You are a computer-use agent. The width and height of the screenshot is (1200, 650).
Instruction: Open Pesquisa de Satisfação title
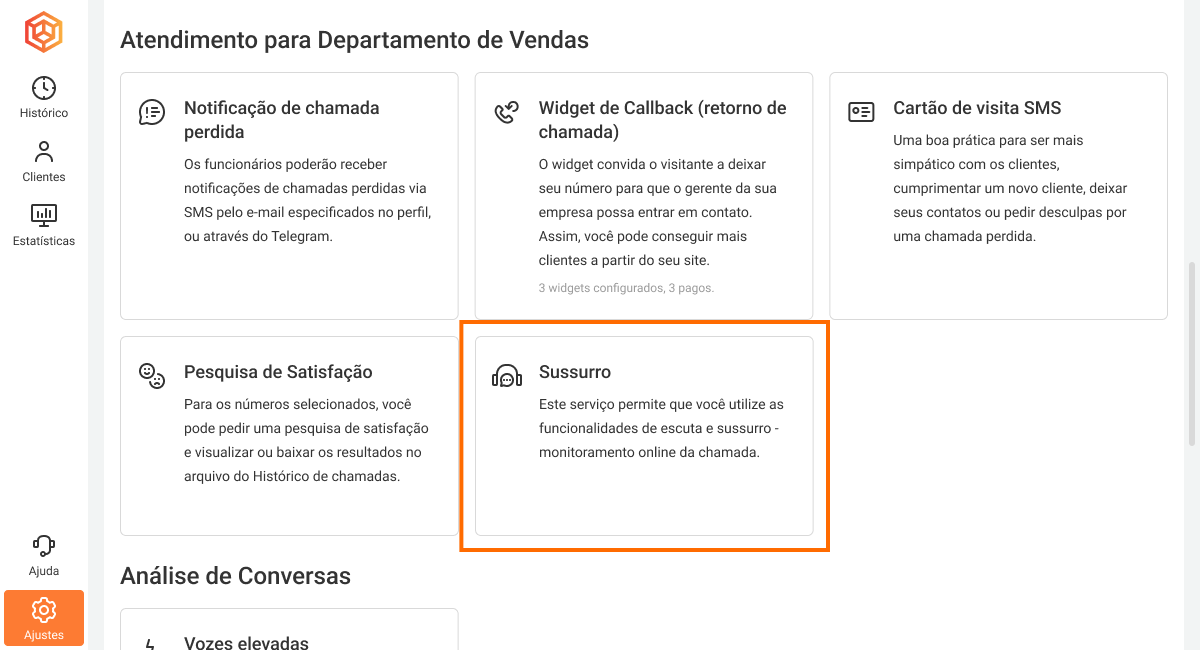(x=277, y=372)
